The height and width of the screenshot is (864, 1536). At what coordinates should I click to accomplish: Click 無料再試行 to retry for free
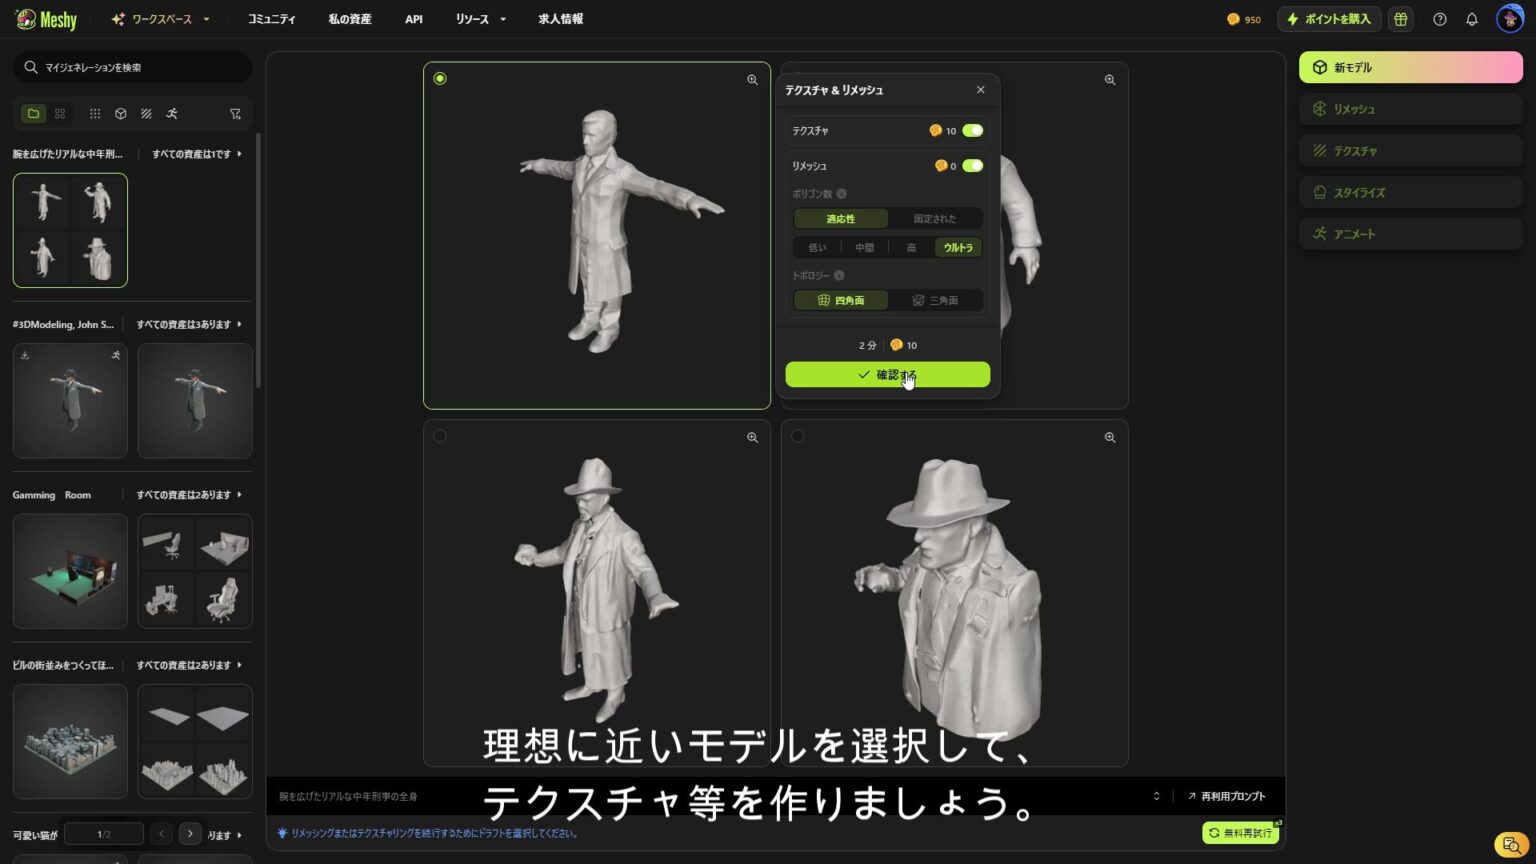tap(1240, 832)
